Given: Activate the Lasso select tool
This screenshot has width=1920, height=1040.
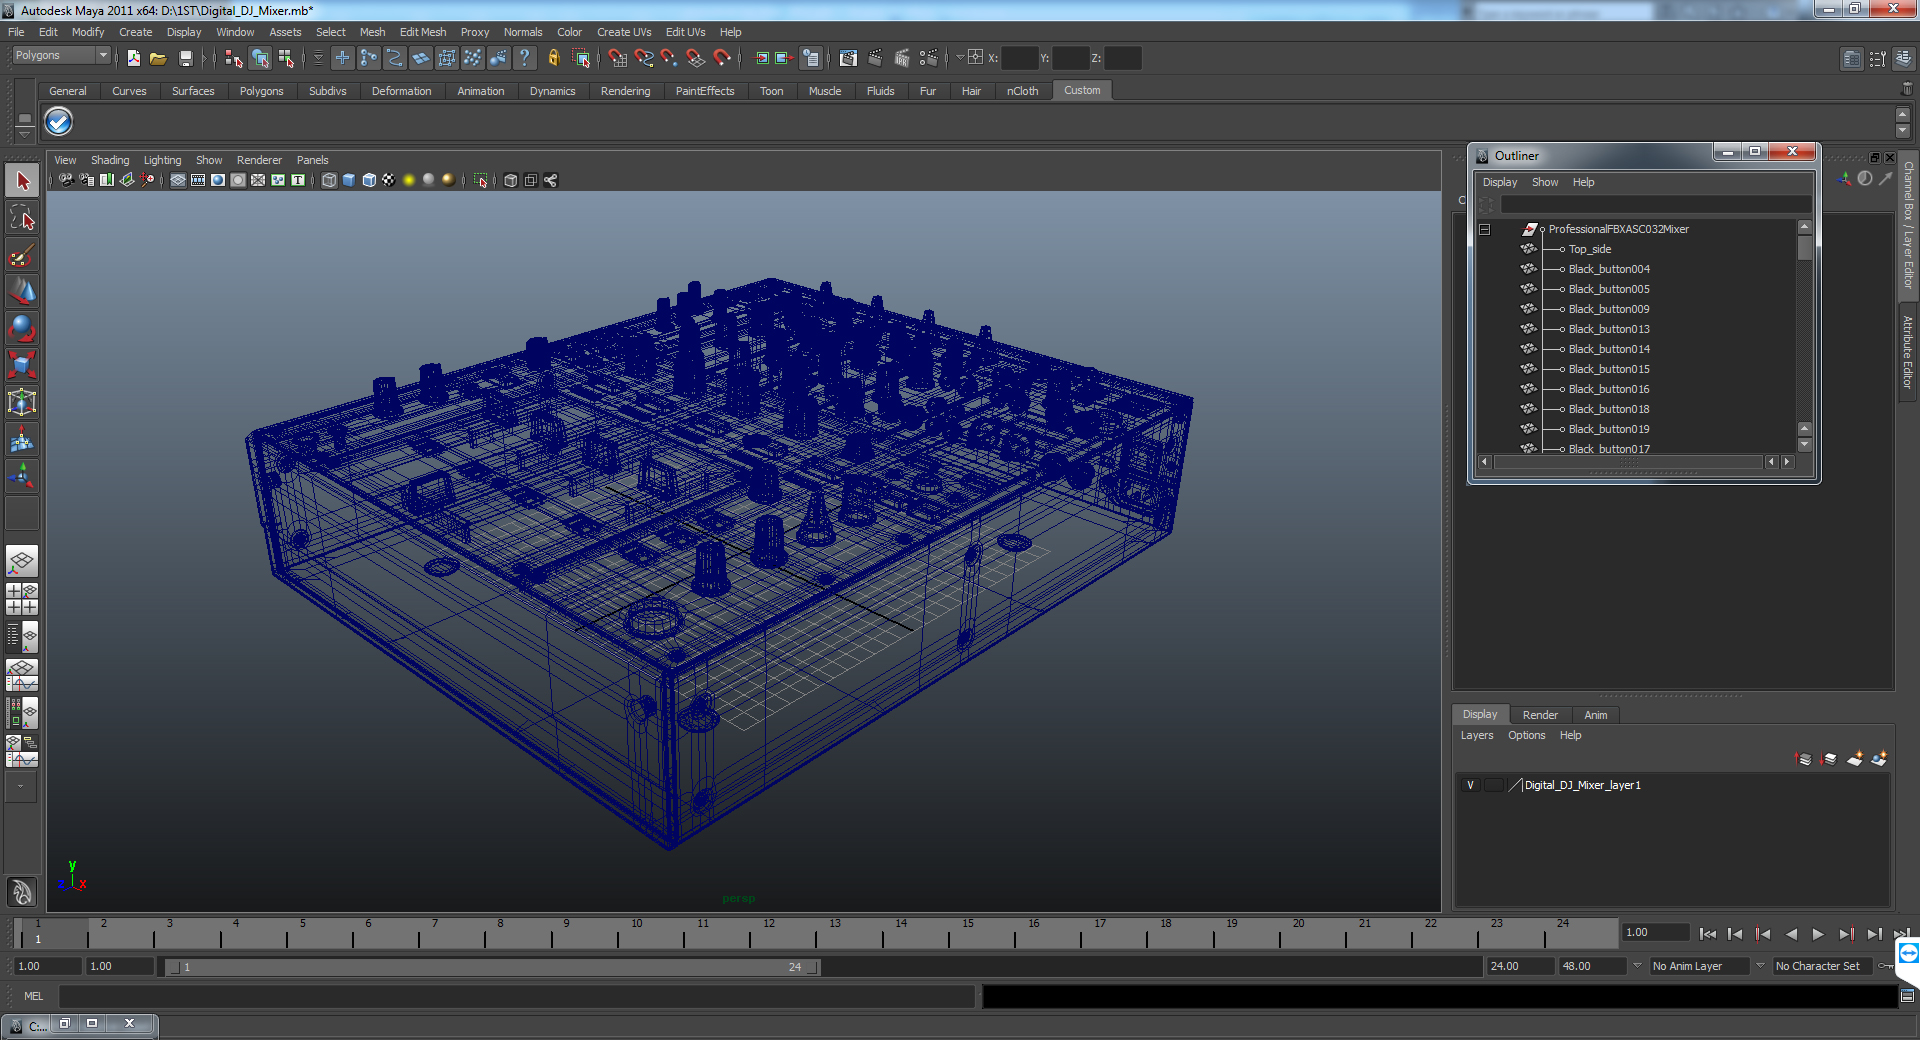Looking at the screenshot, I should 22,218.
